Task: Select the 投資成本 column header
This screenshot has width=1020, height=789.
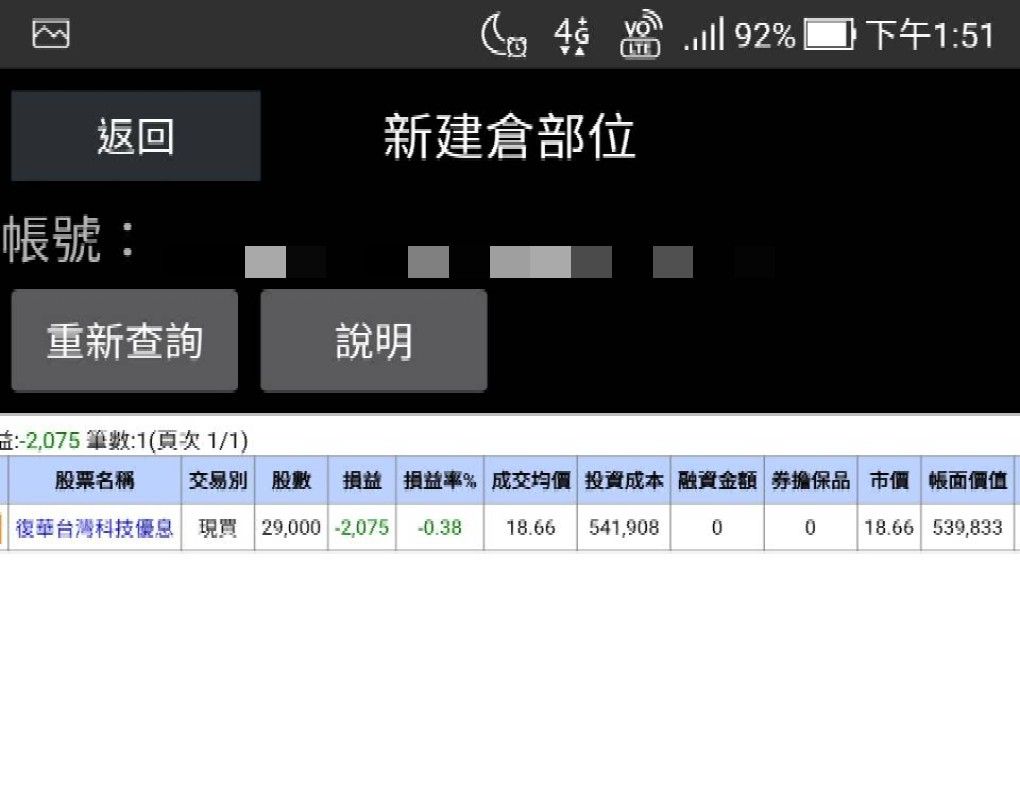Action: pos(623,480)
